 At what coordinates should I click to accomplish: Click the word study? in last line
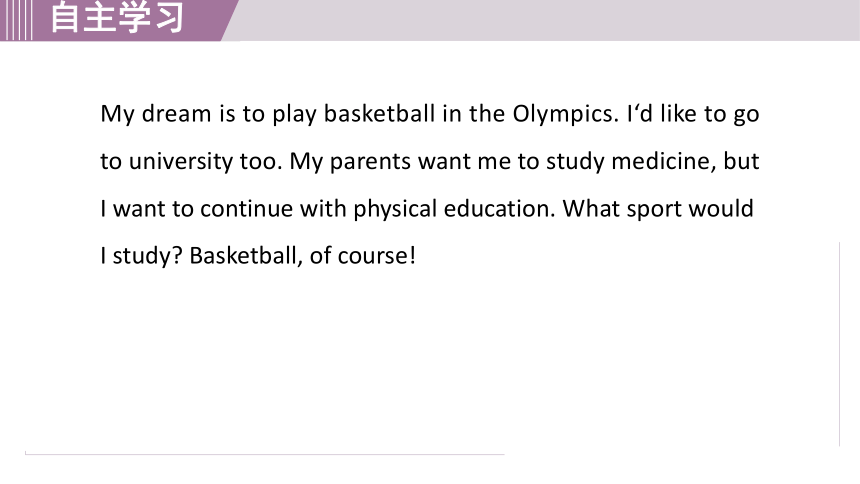click(x=148, y=257)
